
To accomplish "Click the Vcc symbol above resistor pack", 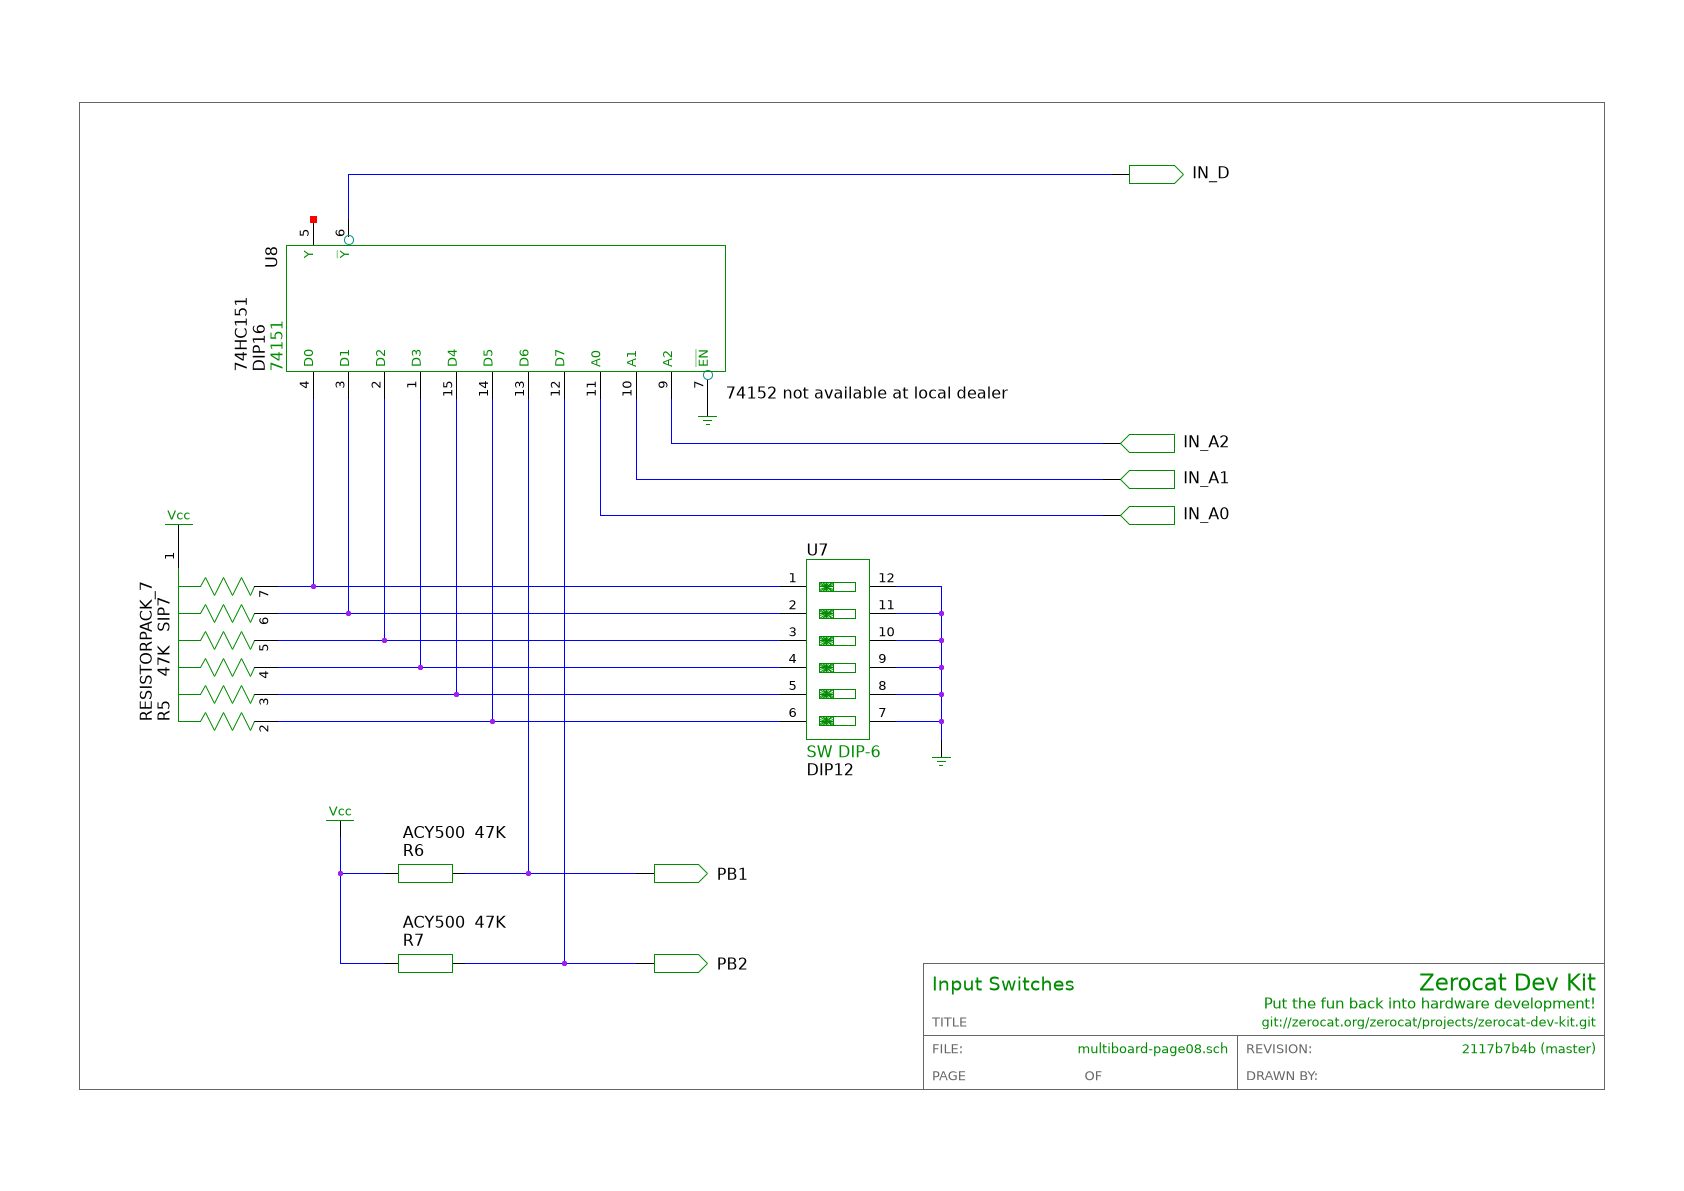I will [178, 517].
